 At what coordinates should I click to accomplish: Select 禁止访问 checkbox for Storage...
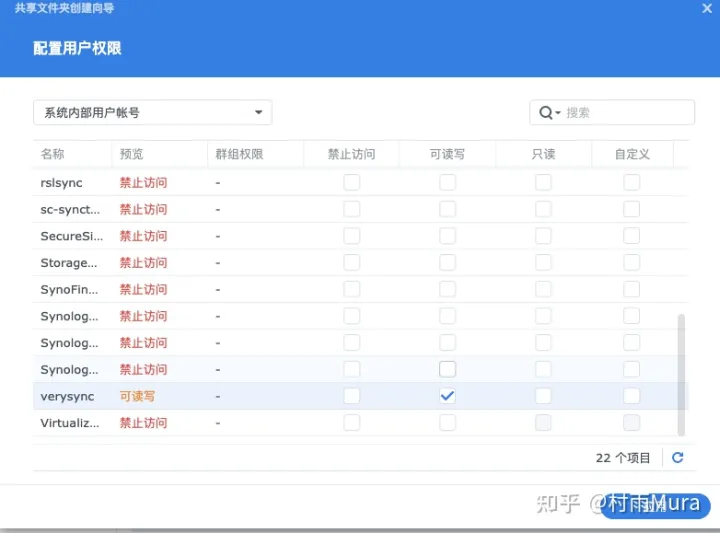[352, 262]
